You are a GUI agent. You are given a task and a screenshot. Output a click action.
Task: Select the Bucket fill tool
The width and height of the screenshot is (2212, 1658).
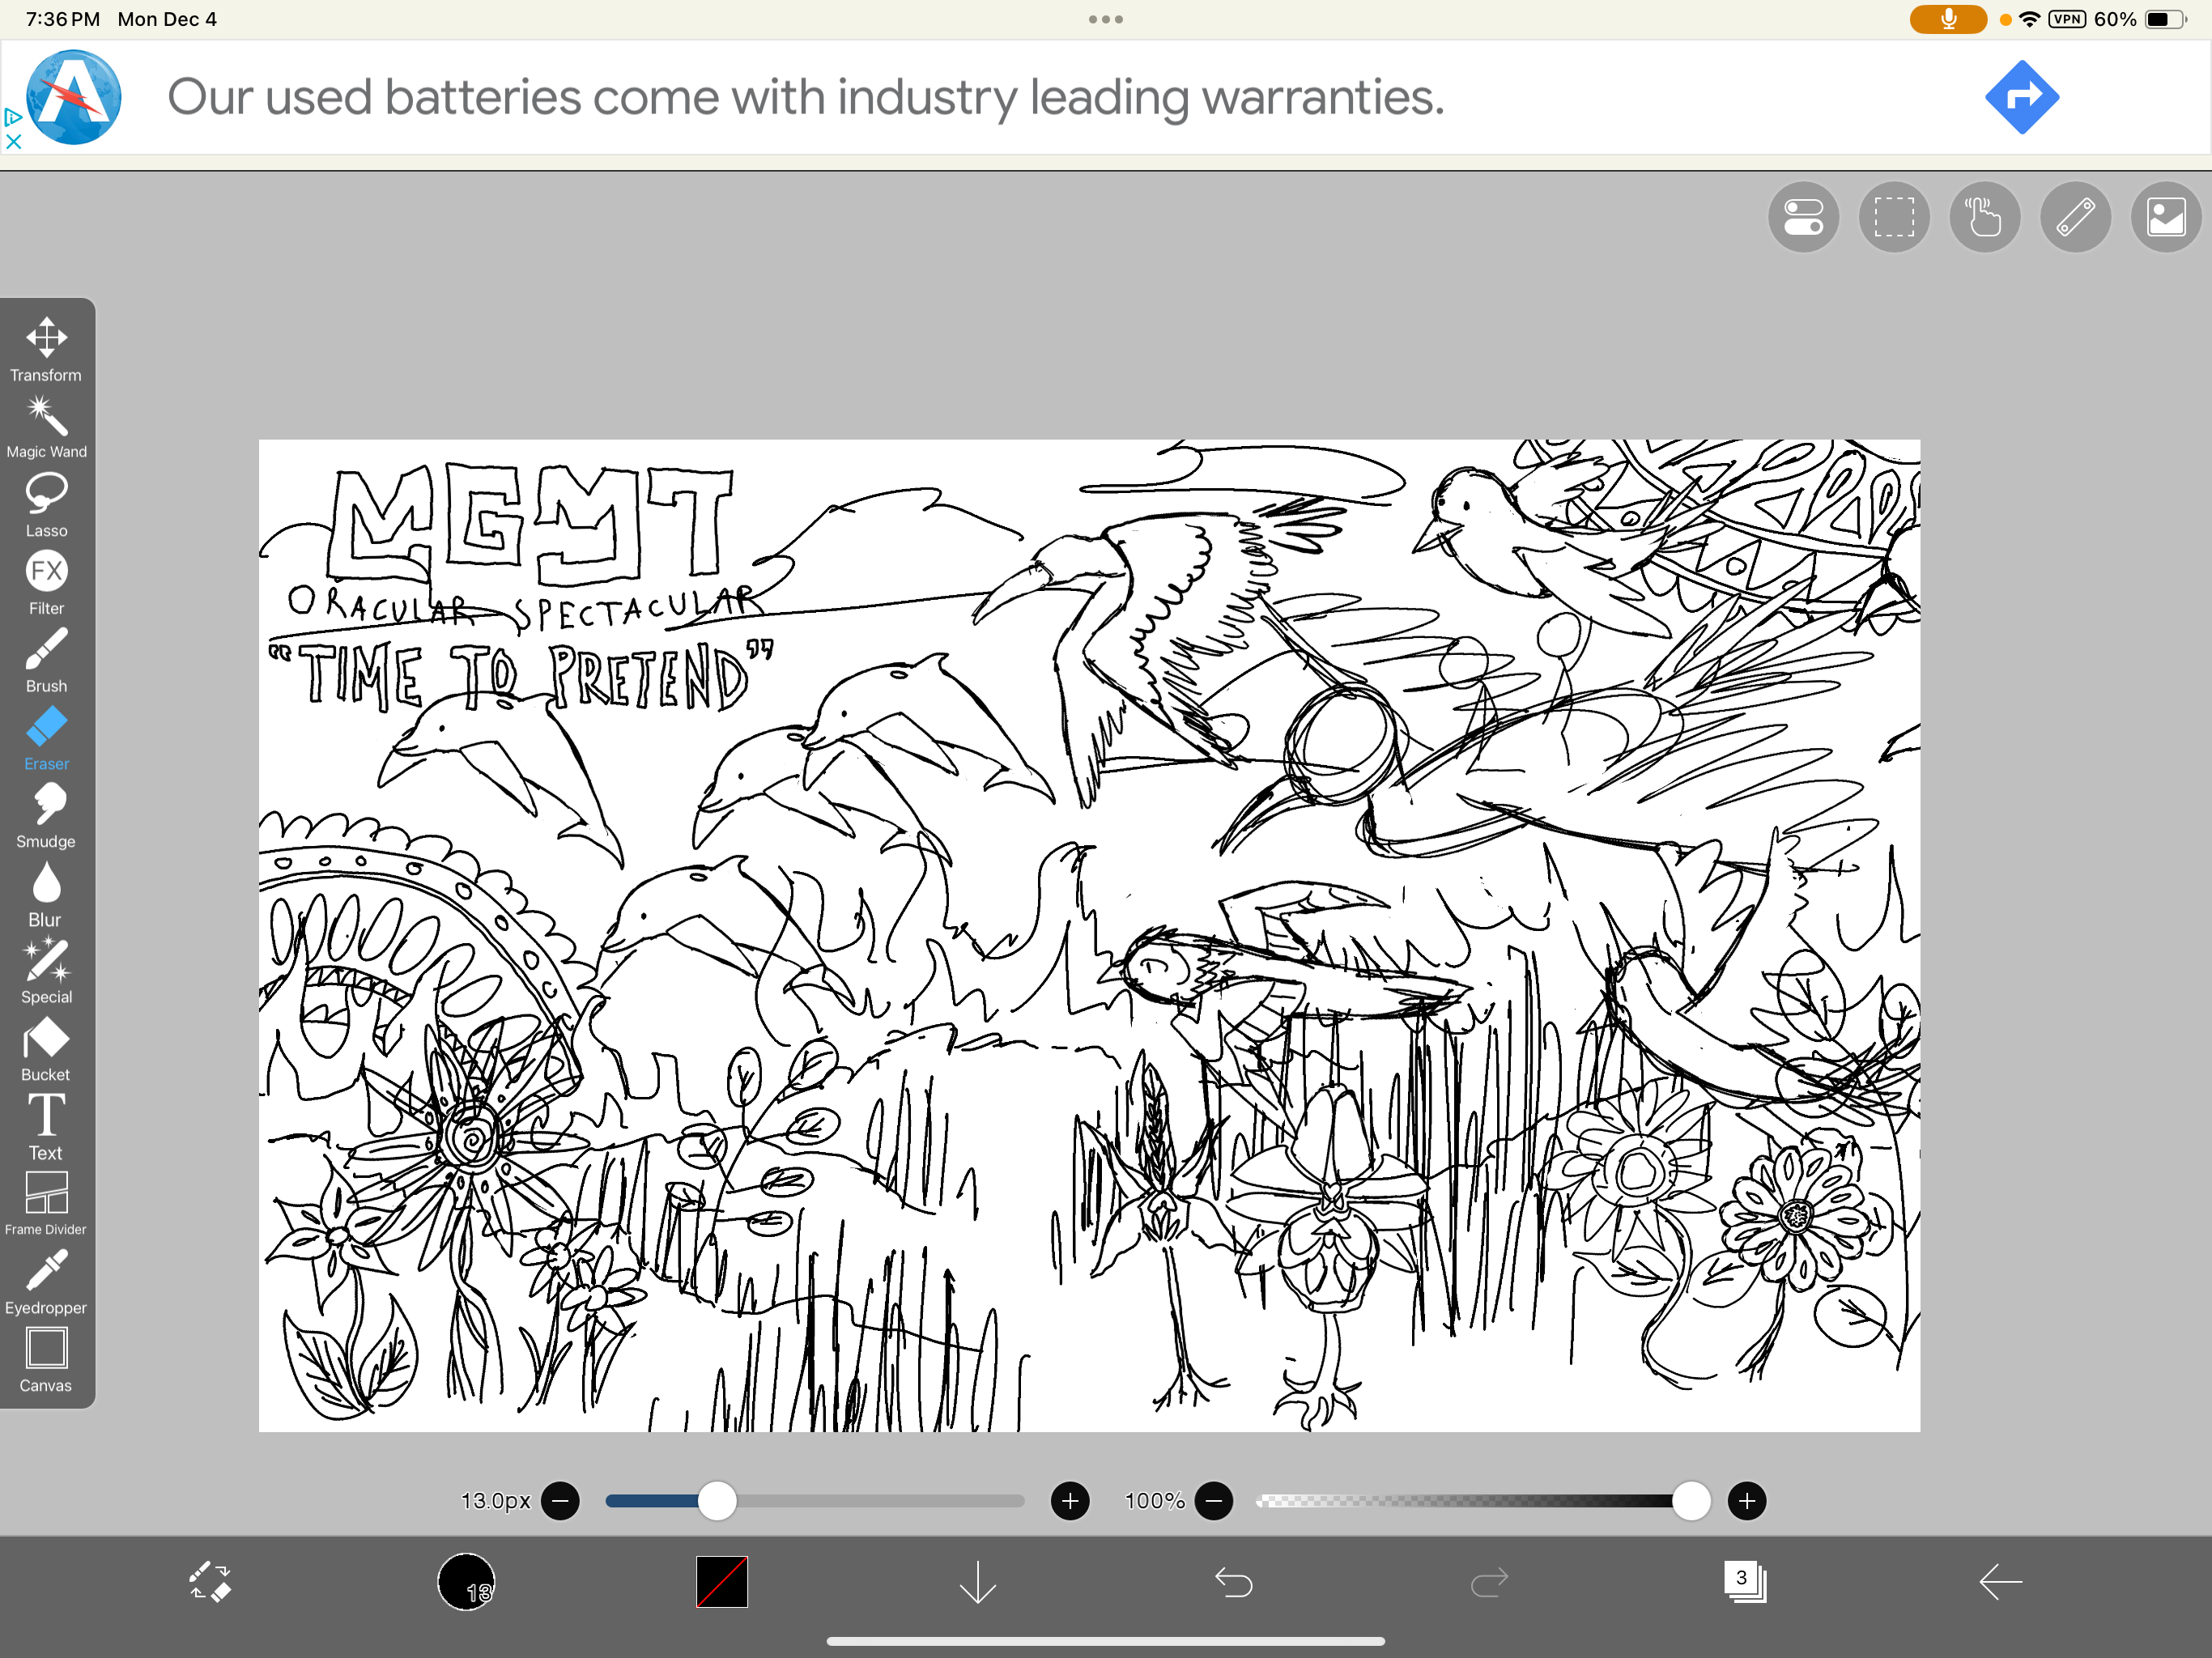[46, 1050]
